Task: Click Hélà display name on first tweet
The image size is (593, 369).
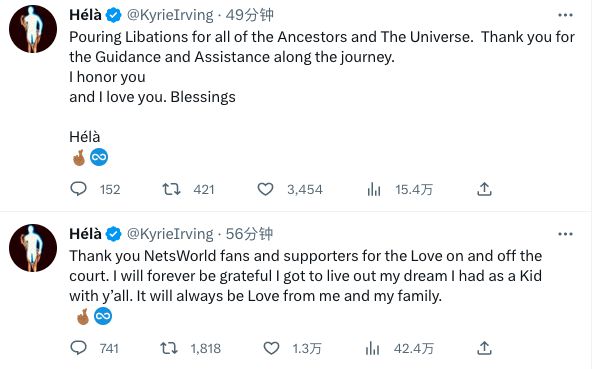Action: (x=85, y=15)
